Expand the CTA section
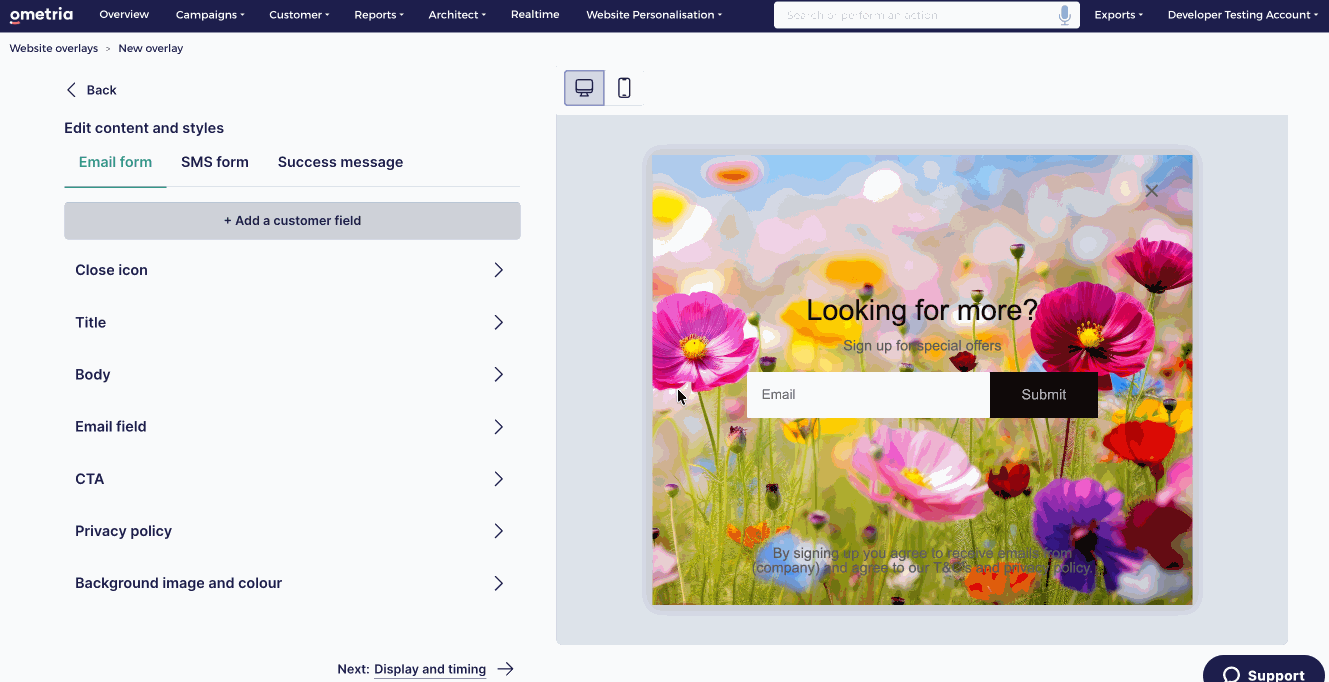Viewport: 1329px width, 682px height. point(292,479)
